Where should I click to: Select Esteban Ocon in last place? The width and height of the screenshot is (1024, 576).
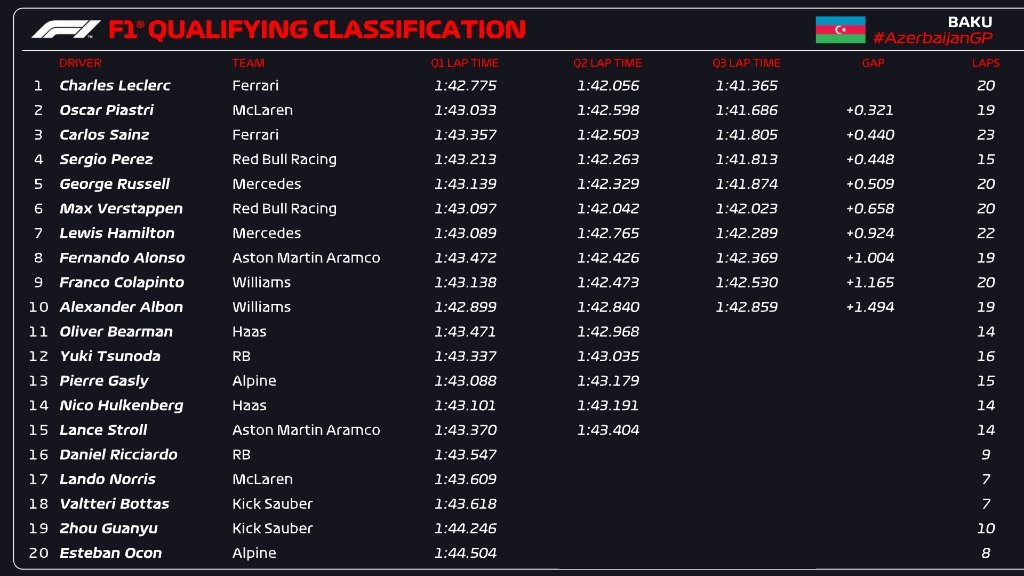(x=110, y=552)
